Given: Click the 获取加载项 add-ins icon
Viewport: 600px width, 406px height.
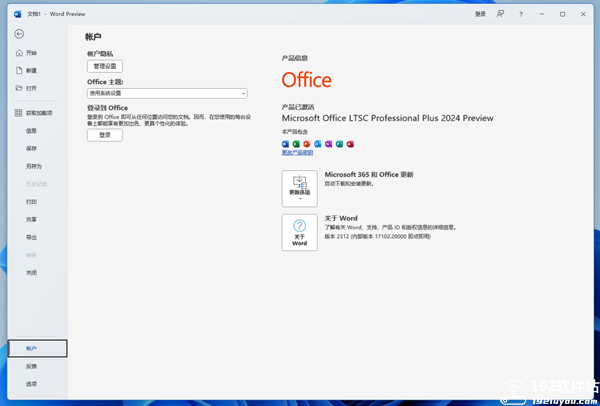Looking at the screenshot, I should point(18,113).
